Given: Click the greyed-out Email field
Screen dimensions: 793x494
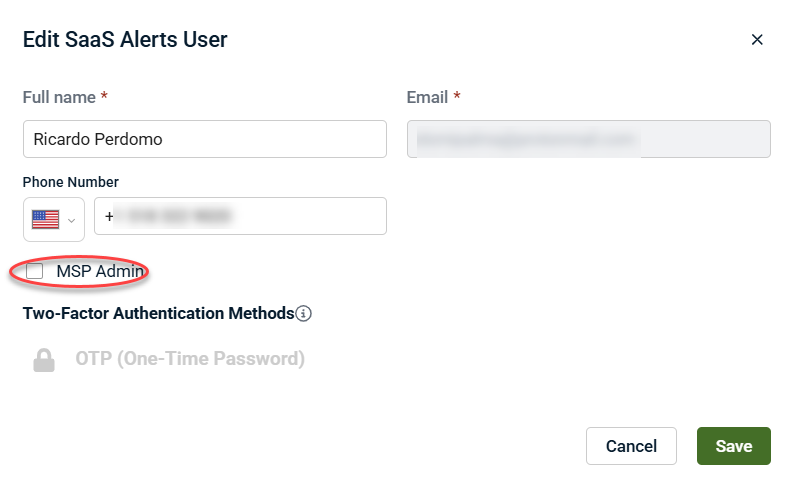Looking at the screenshot, I should pos(588,139).
